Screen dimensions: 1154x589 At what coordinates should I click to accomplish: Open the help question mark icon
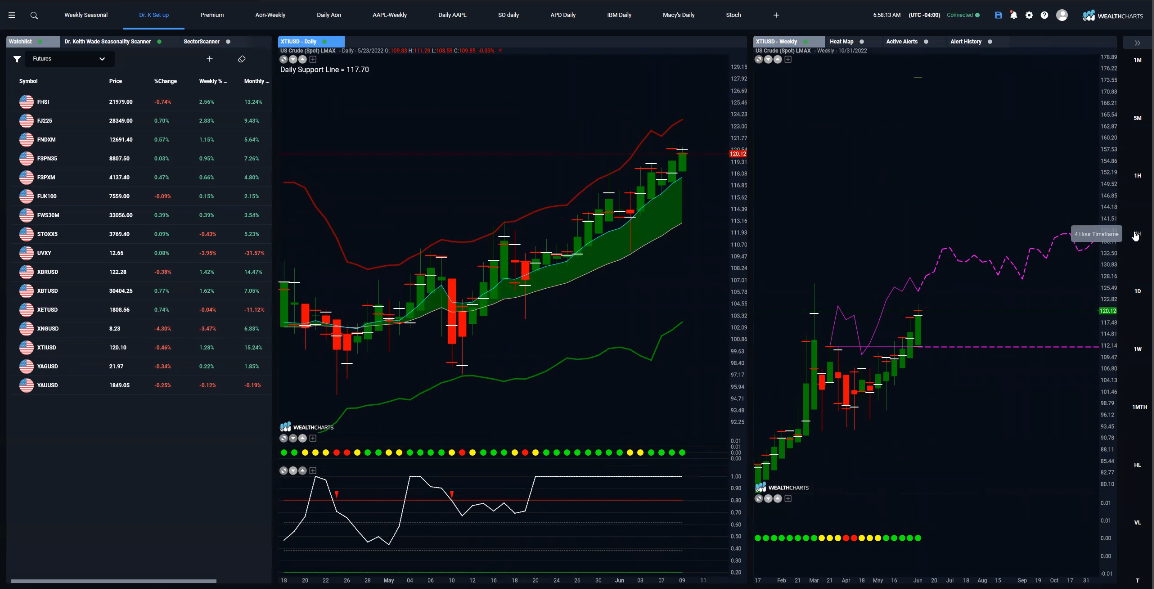[x=1044, y=15]
